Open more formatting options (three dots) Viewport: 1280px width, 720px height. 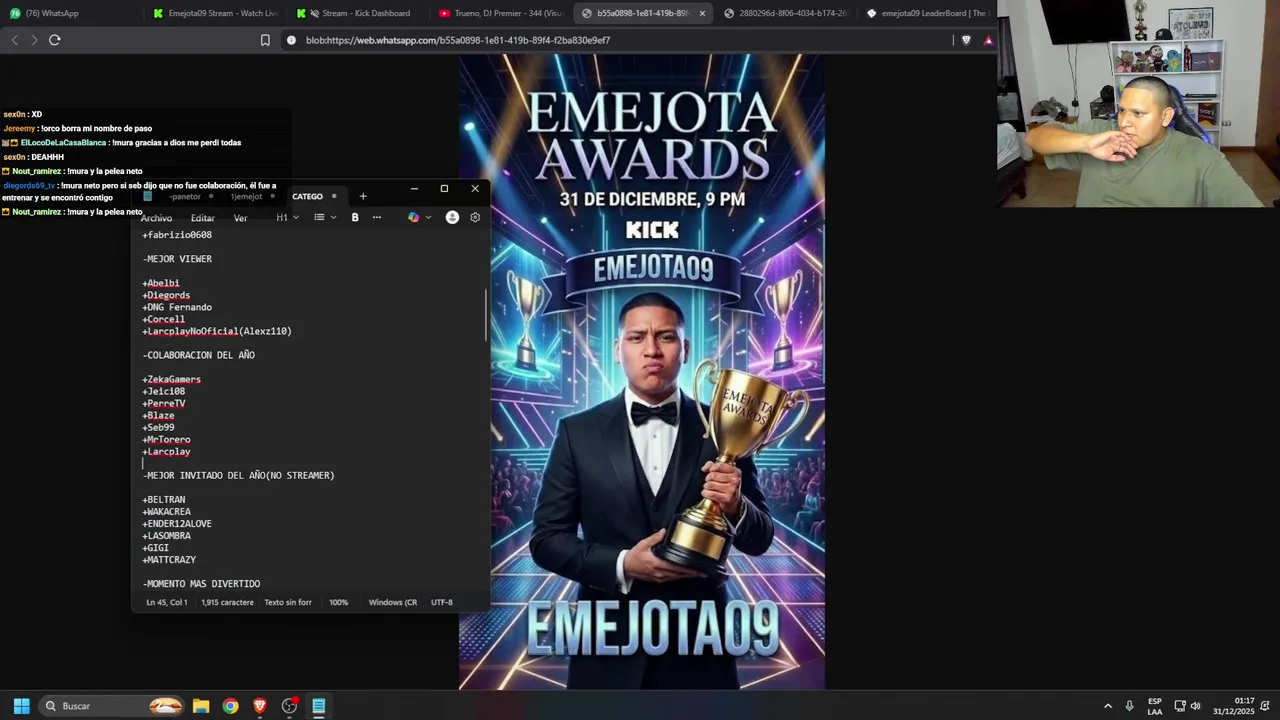377,217
